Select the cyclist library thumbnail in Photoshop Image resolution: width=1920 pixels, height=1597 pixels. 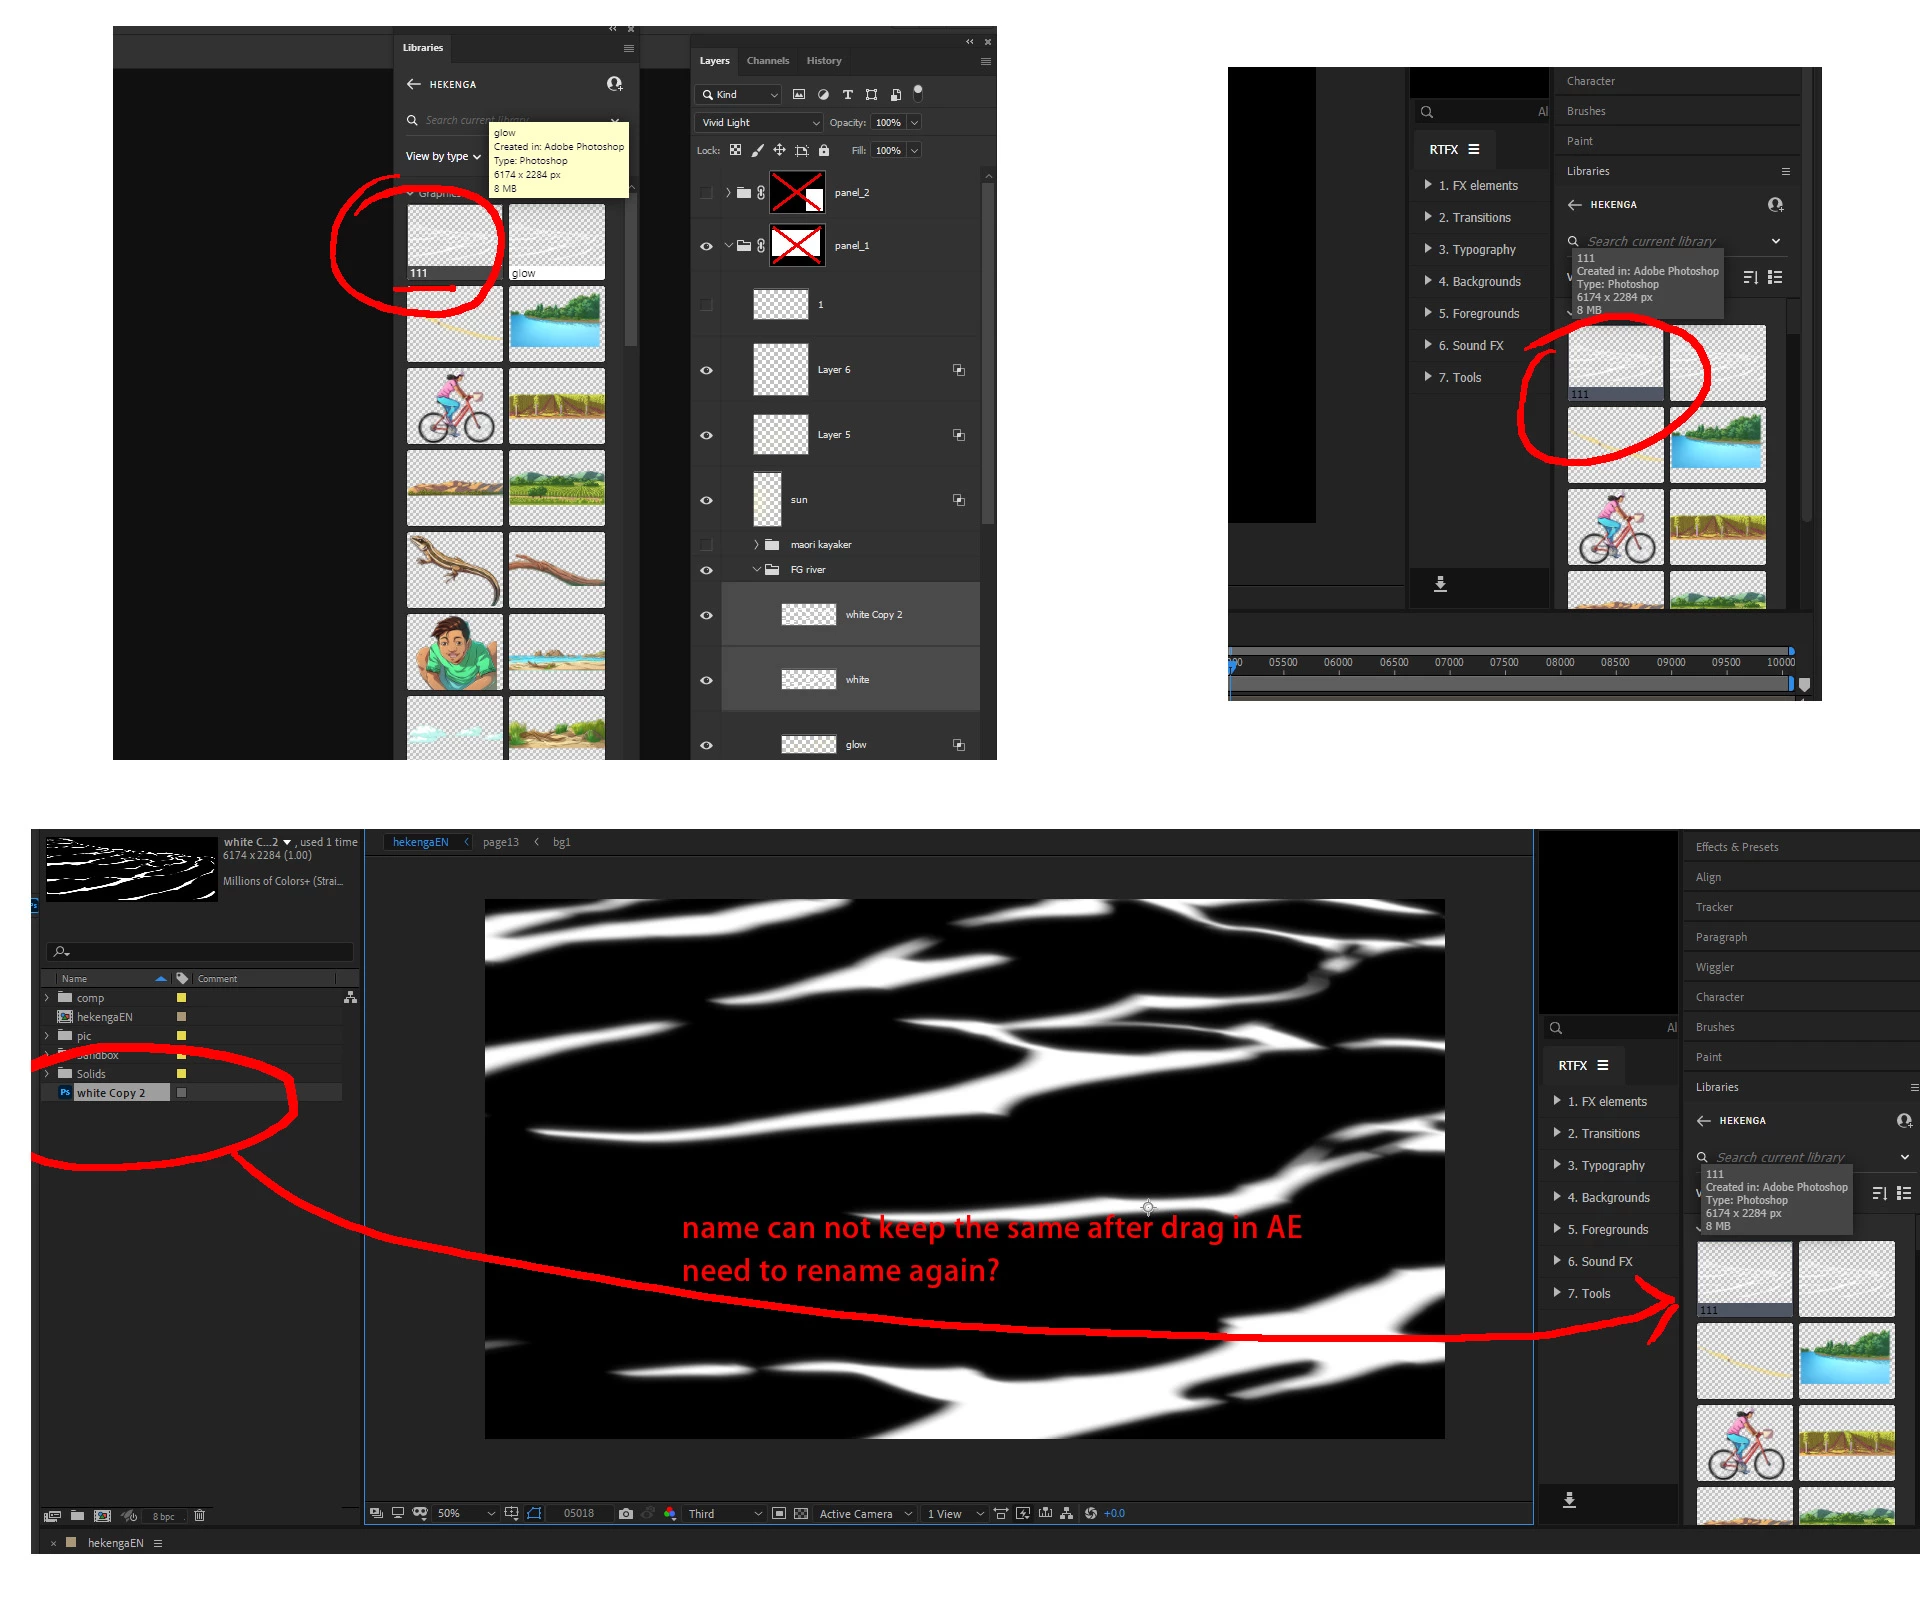pyautogui.click(x=455, y=406)
